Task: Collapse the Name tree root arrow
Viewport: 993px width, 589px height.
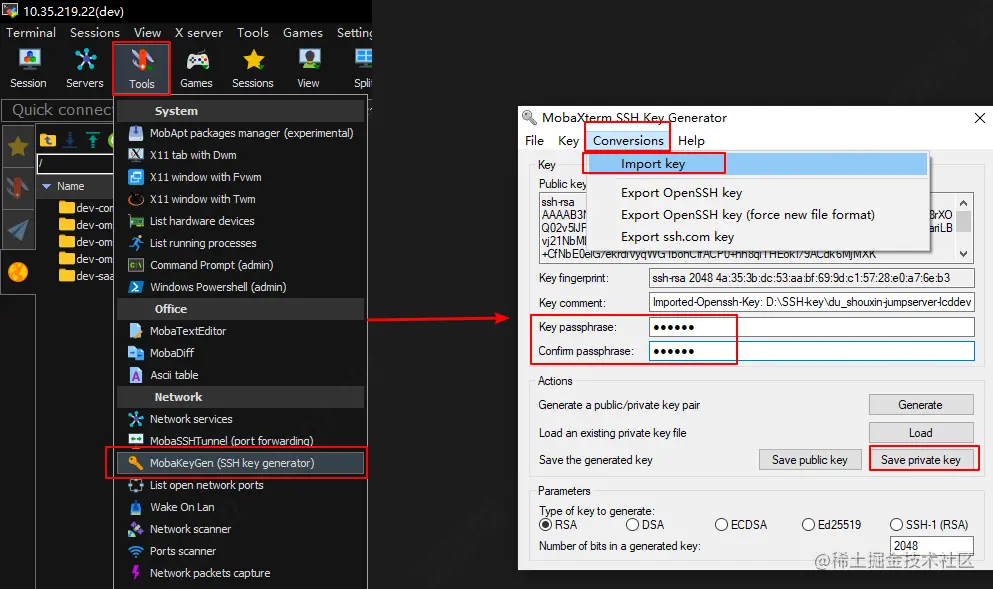Action: tap(46, 186)
